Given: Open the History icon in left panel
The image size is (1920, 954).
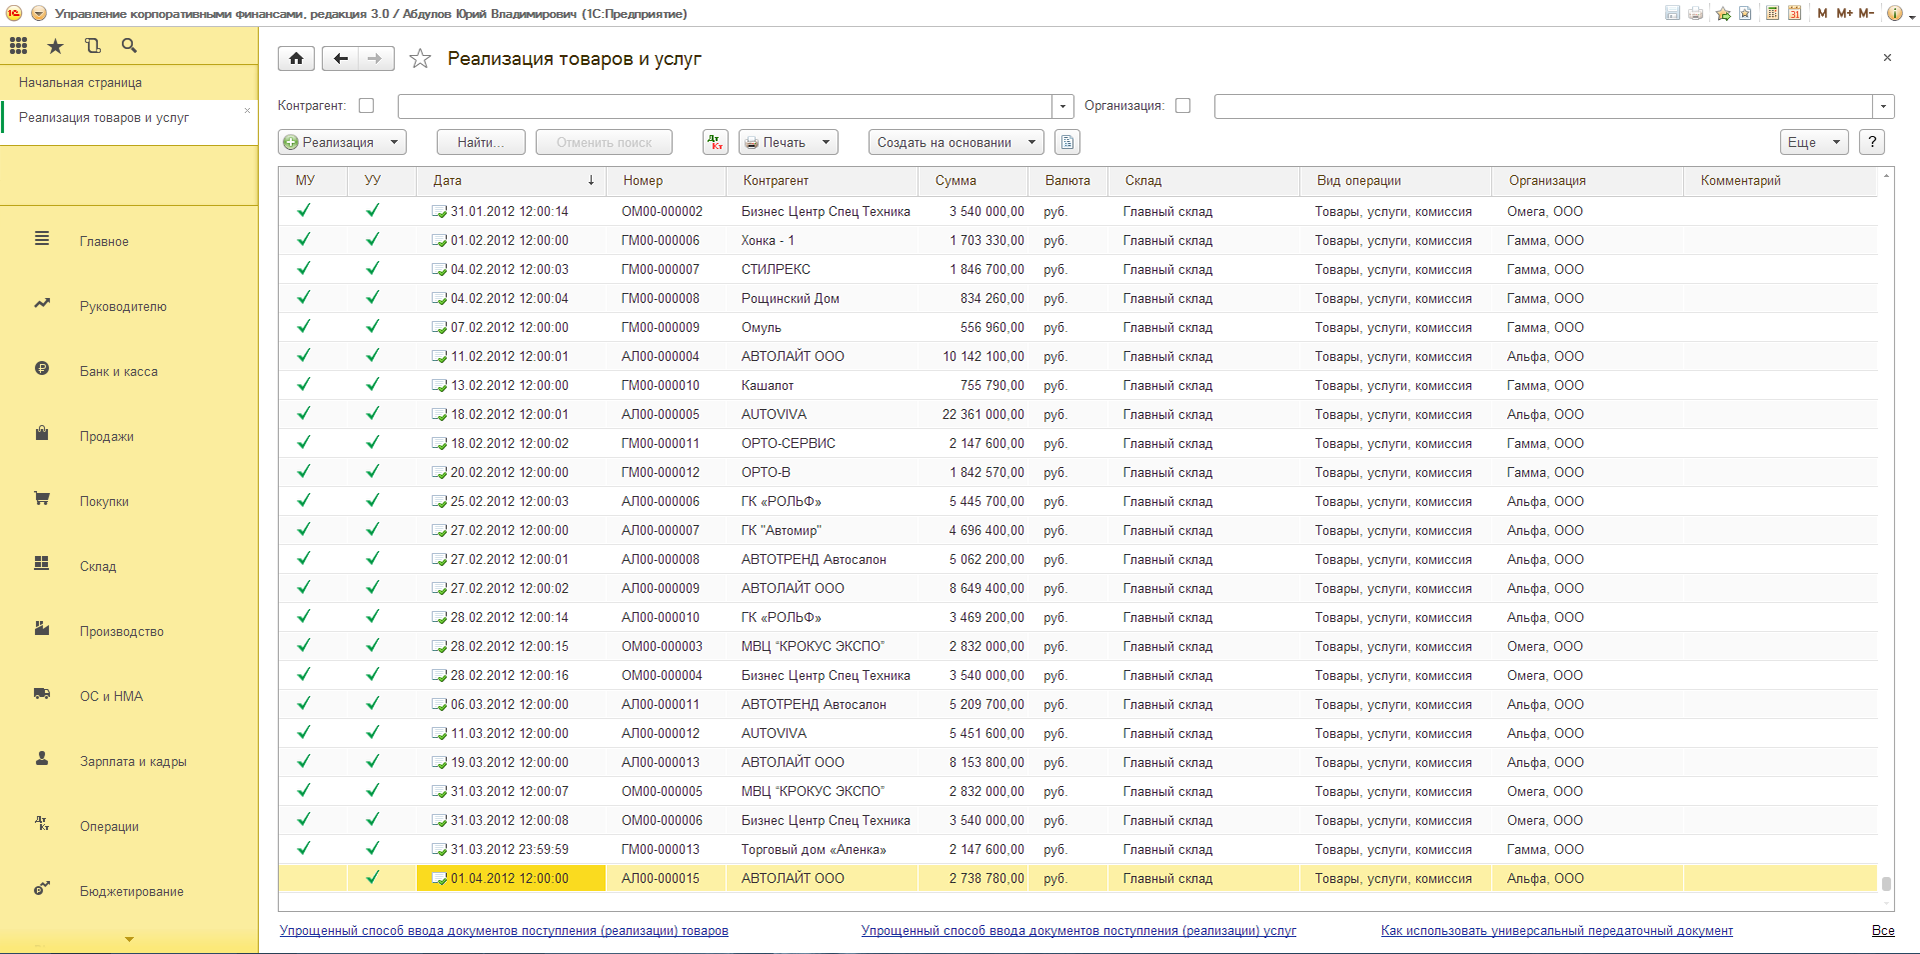Looking at the screenshot, I should pyautogui.click(x=92, y=46).
